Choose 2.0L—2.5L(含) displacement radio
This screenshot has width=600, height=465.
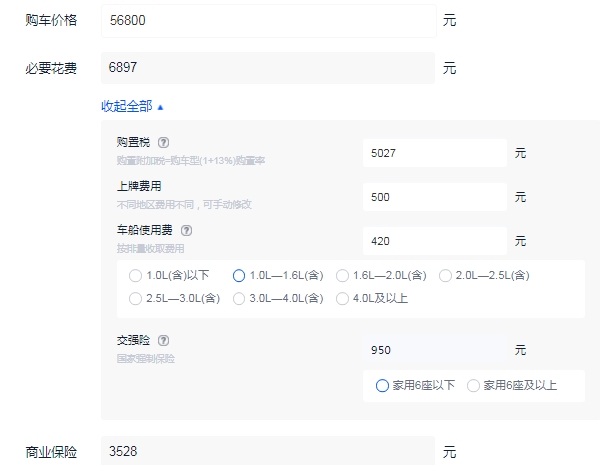[446, 275]
